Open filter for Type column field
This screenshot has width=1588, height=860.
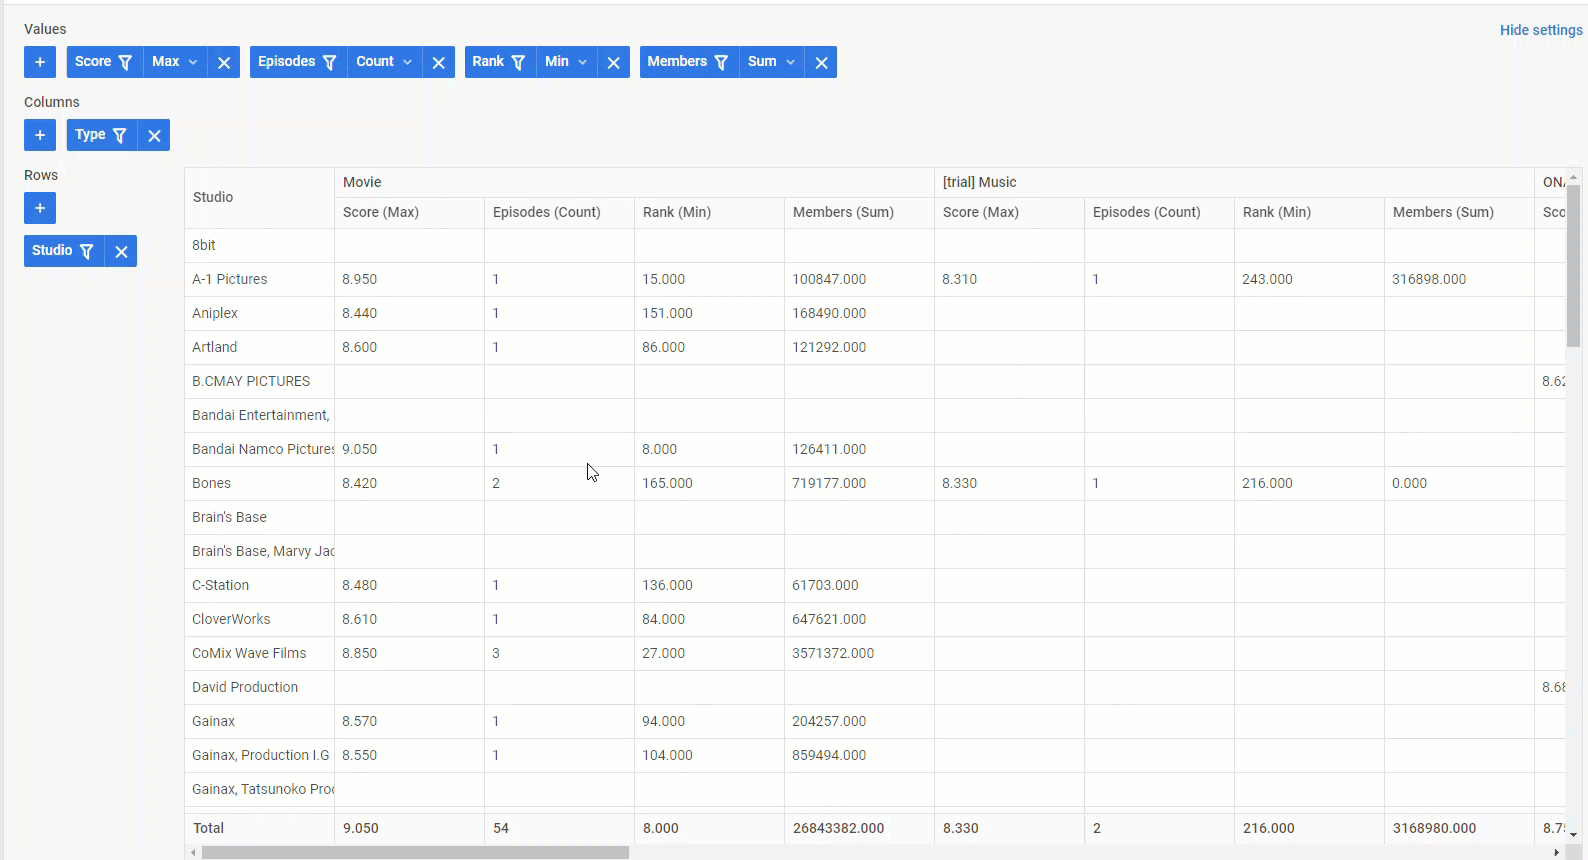pyautogui.click(x=120, y=135)
